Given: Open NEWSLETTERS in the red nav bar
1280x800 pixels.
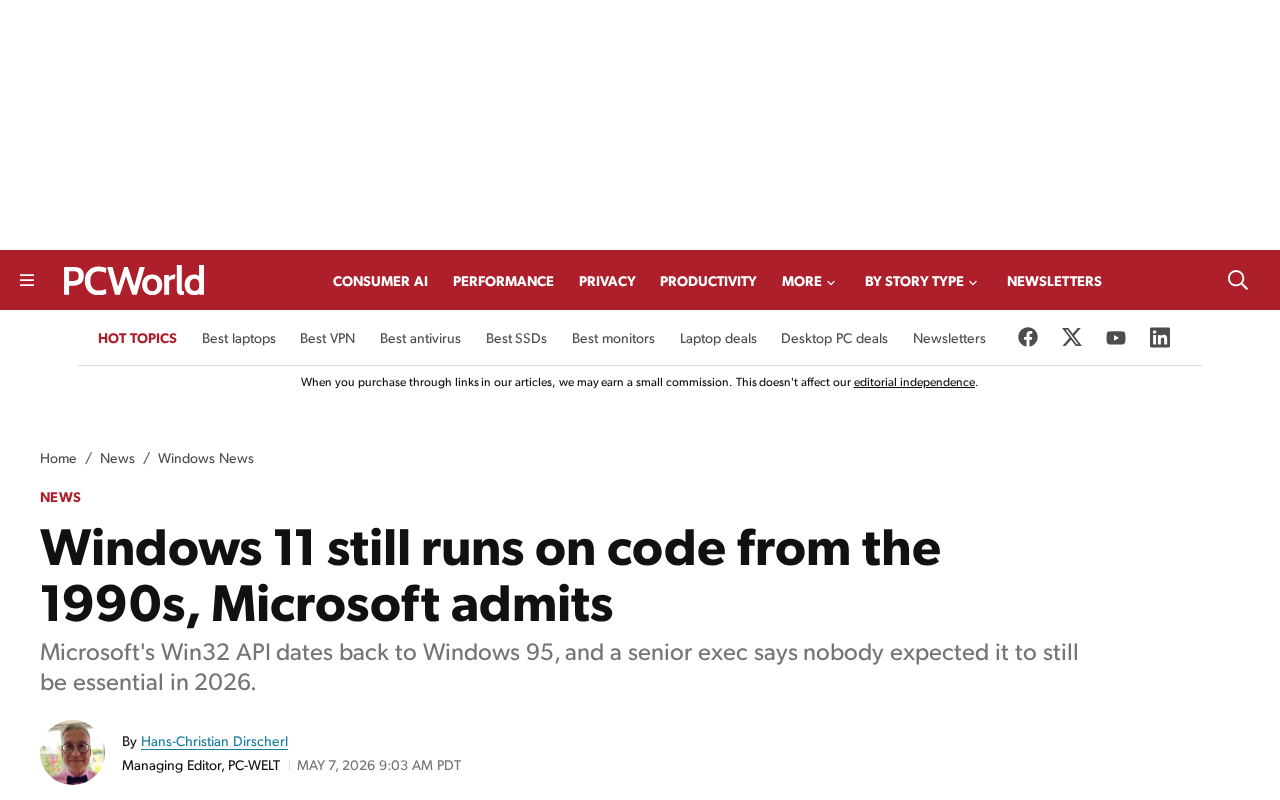Looking at the screenshot, I should click(1054, 282).
